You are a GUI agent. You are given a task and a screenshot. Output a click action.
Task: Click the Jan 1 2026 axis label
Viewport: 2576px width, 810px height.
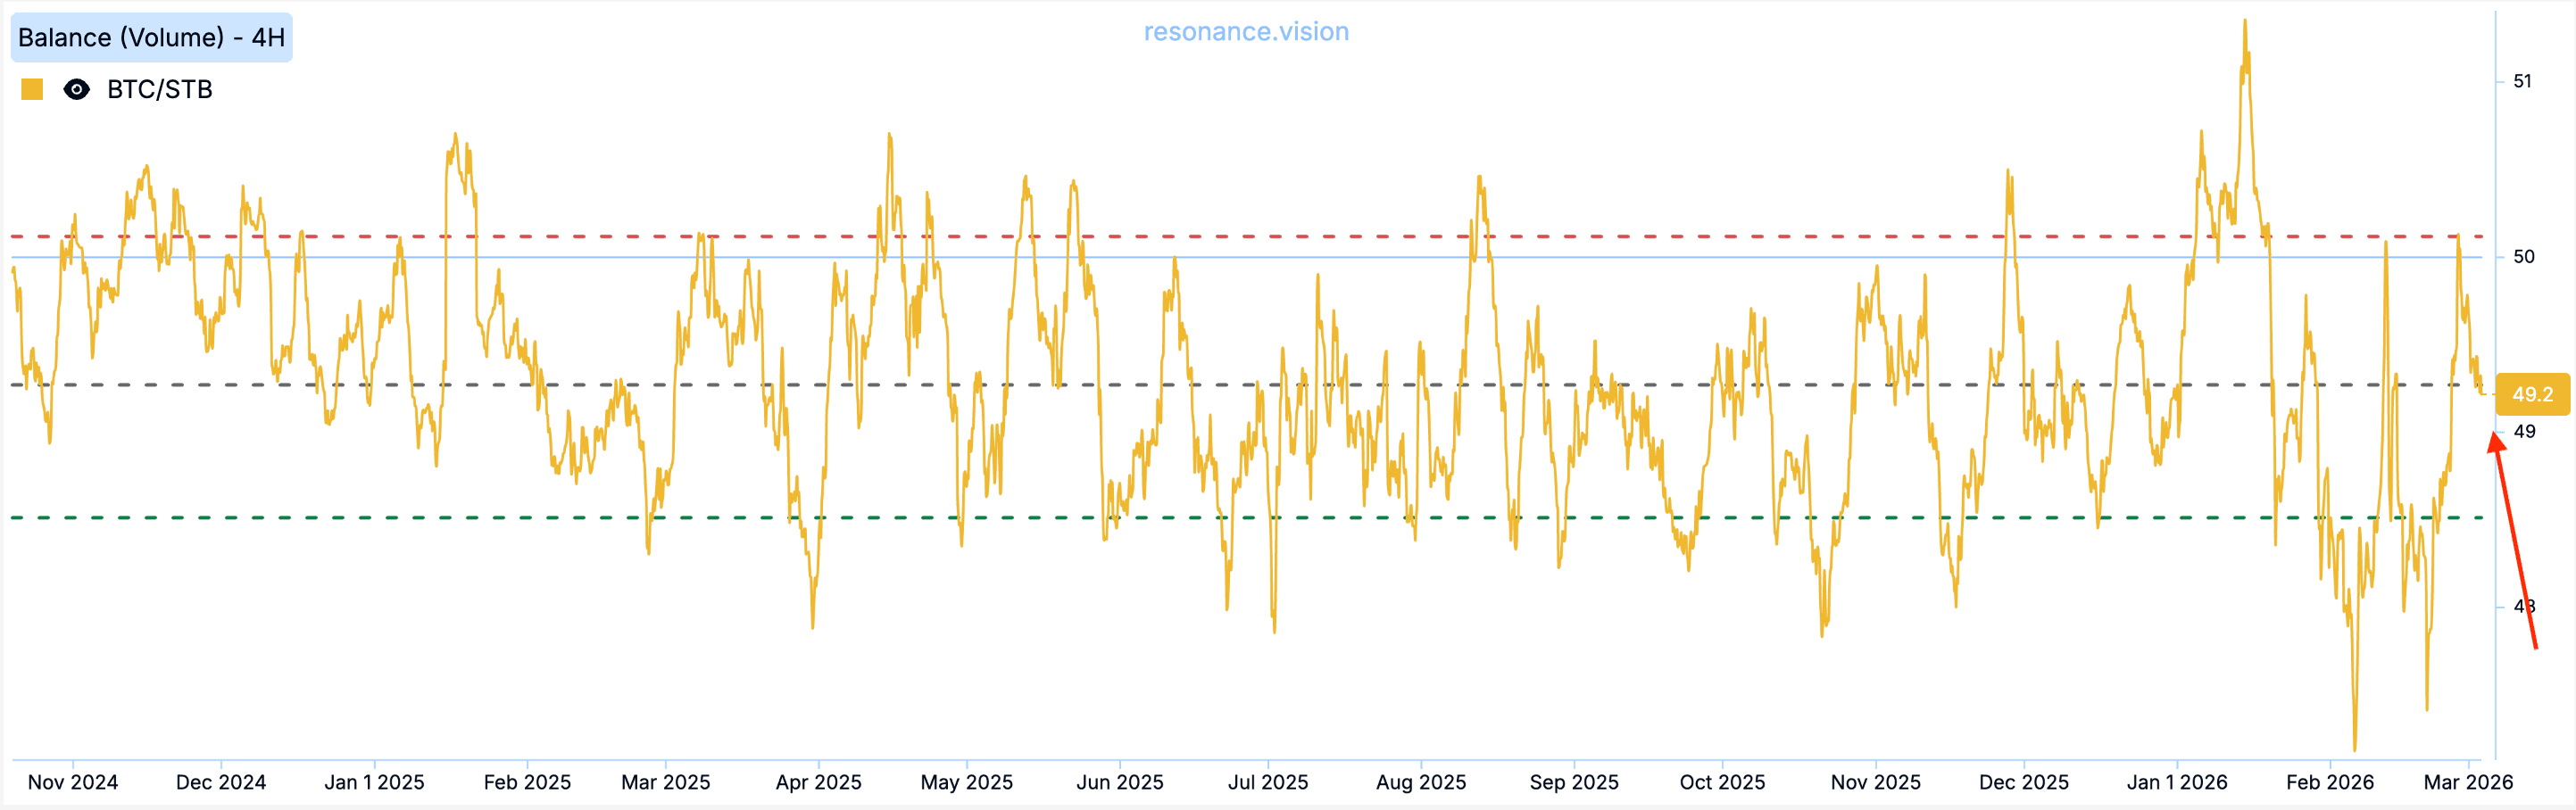[x=2176, y=782]
